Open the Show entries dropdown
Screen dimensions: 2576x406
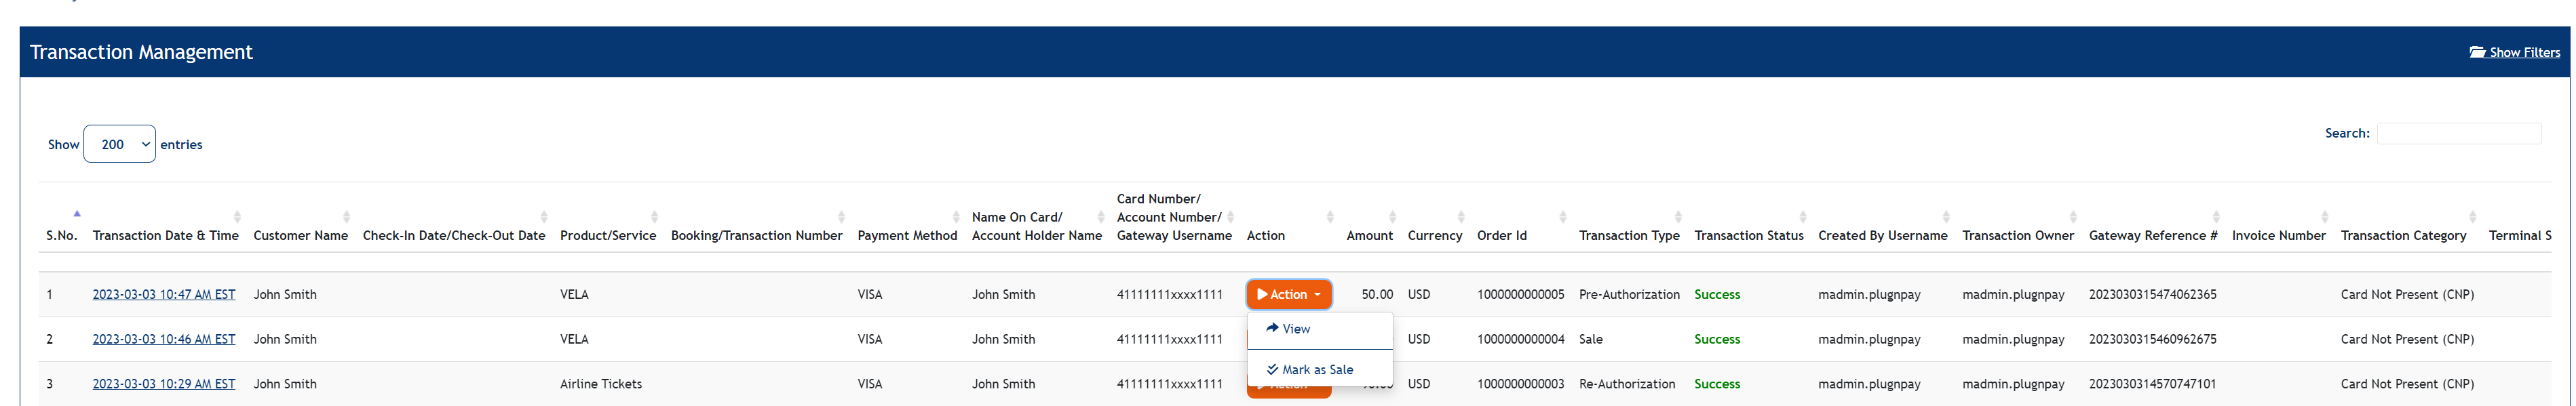(x=120, y=143)
